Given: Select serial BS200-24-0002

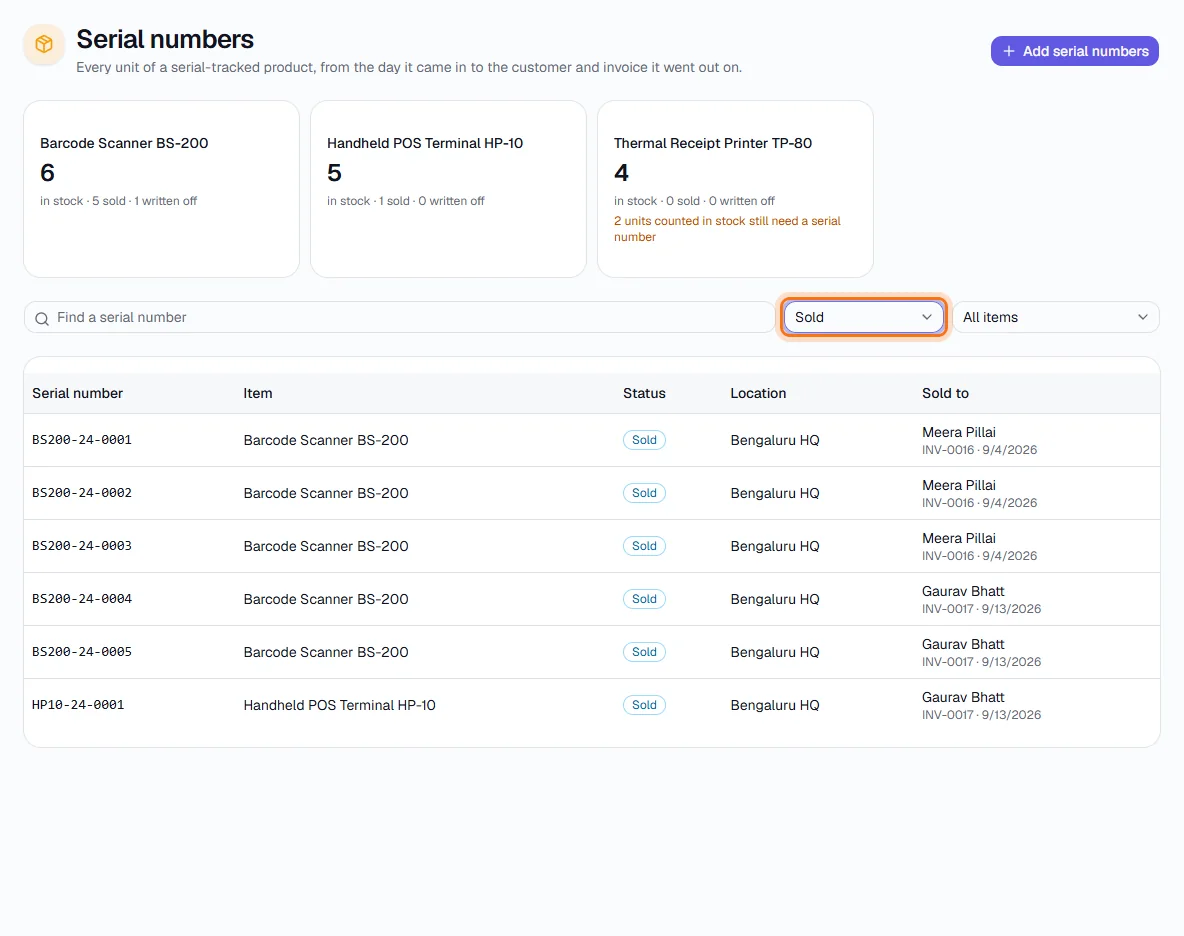Looking at the screenshot, I should pos(82,493).
